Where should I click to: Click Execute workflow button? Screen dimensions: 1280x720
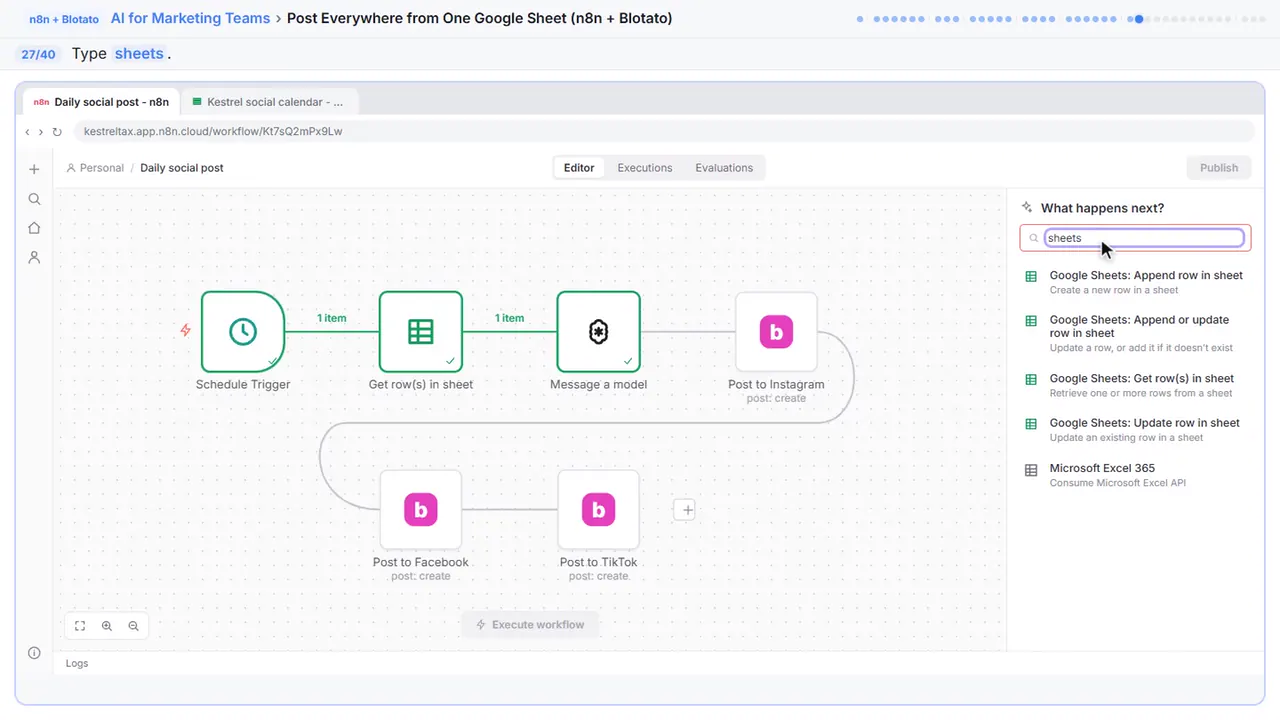[x=530, y=625]
